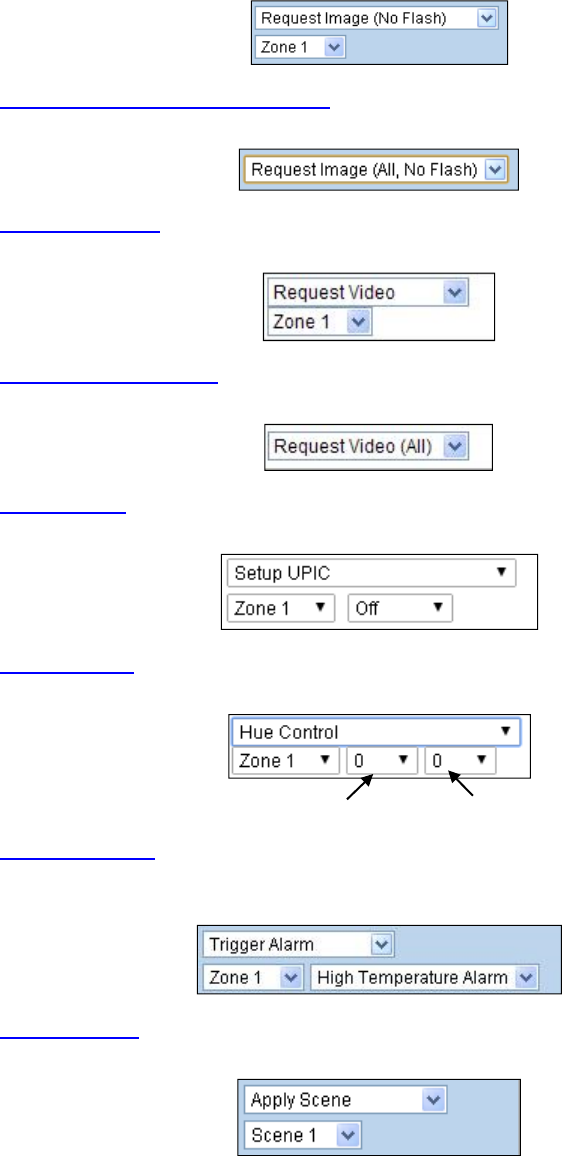
Task: Open the Request Video command dropdown
Action: 368,292
